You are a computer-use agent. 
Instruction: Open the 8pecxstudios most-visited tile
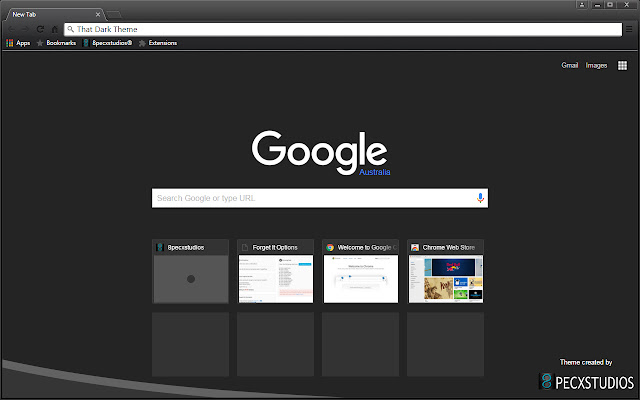click(x=191, y=271)
